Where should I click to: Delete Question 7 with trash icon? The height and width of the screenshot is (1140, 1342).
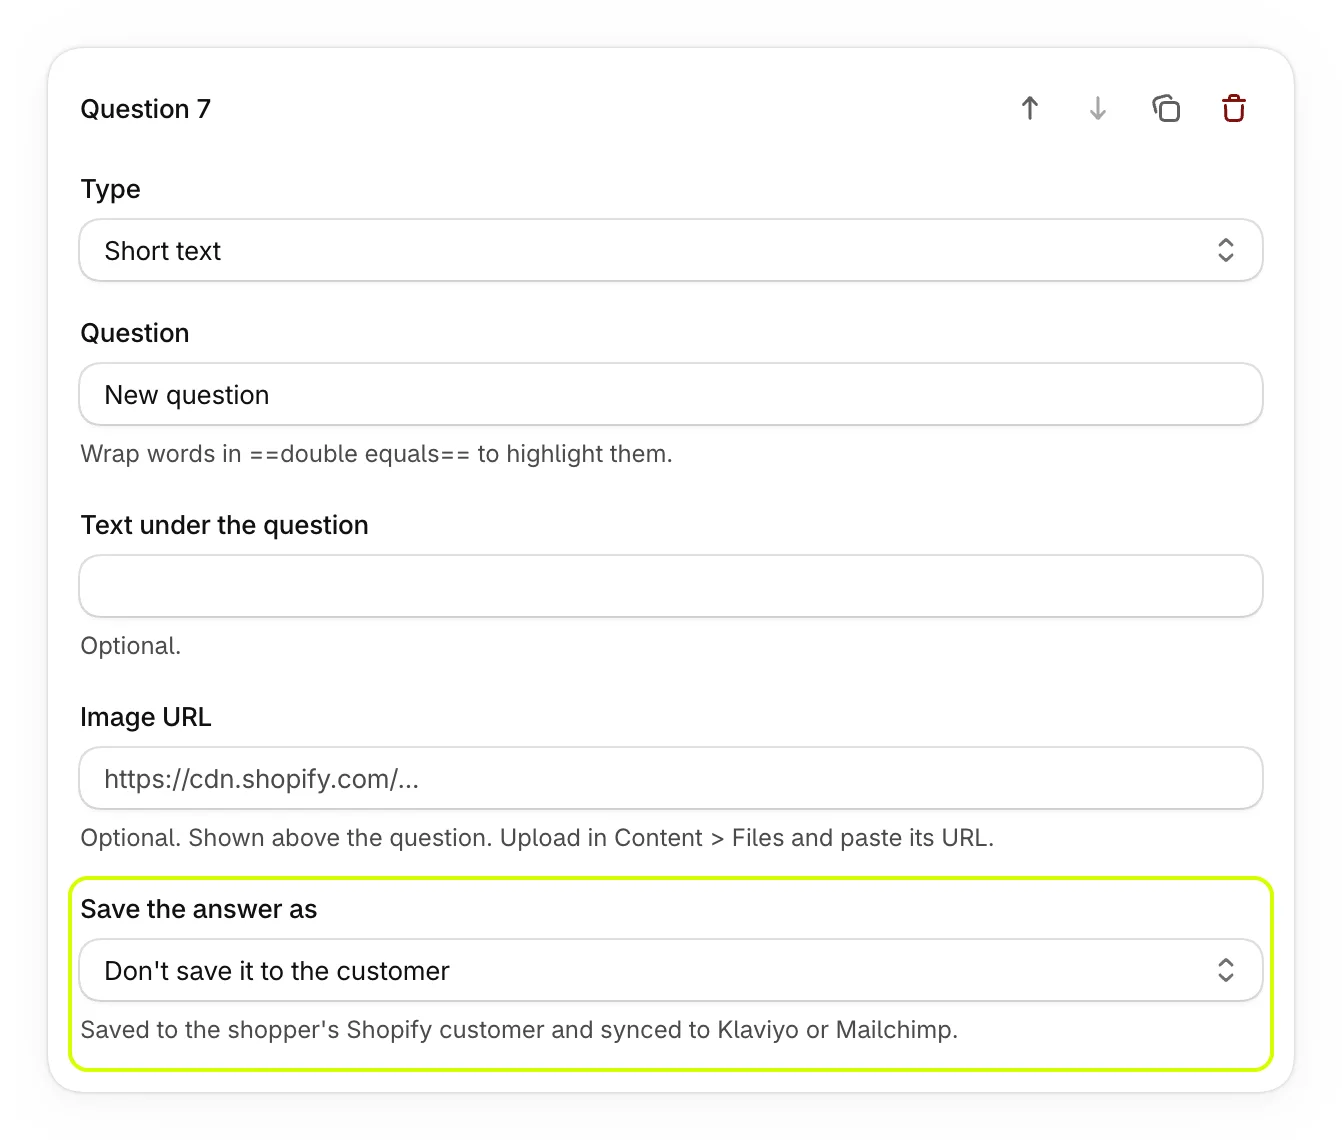pos(1234,108)
